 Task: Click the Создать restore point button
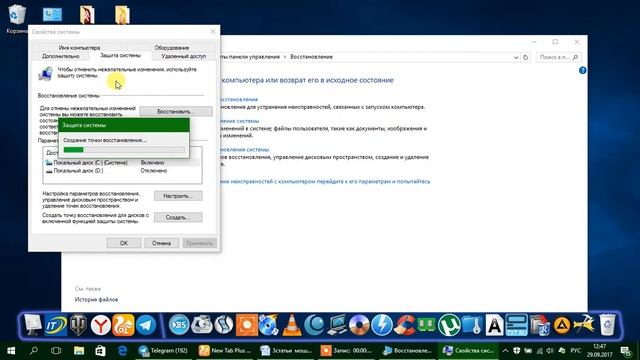click(178, 217)
